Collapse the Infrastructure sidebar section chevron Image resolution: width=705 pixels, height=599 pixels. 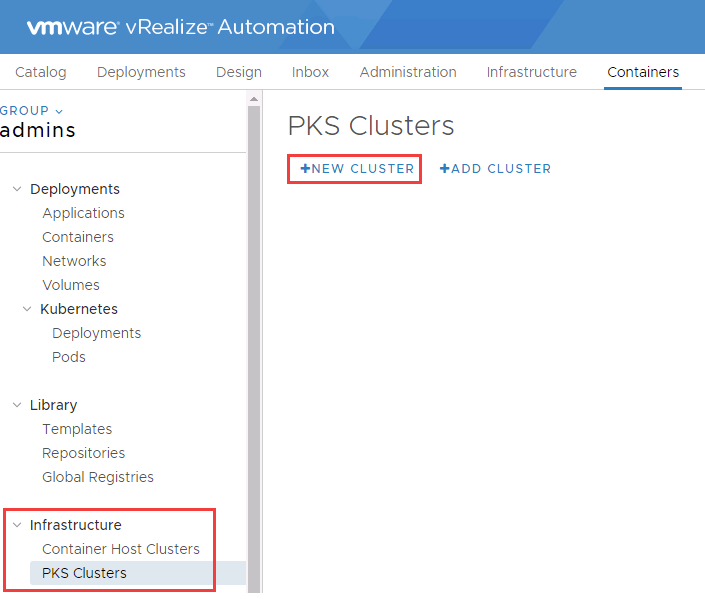(x=17, y=525)
